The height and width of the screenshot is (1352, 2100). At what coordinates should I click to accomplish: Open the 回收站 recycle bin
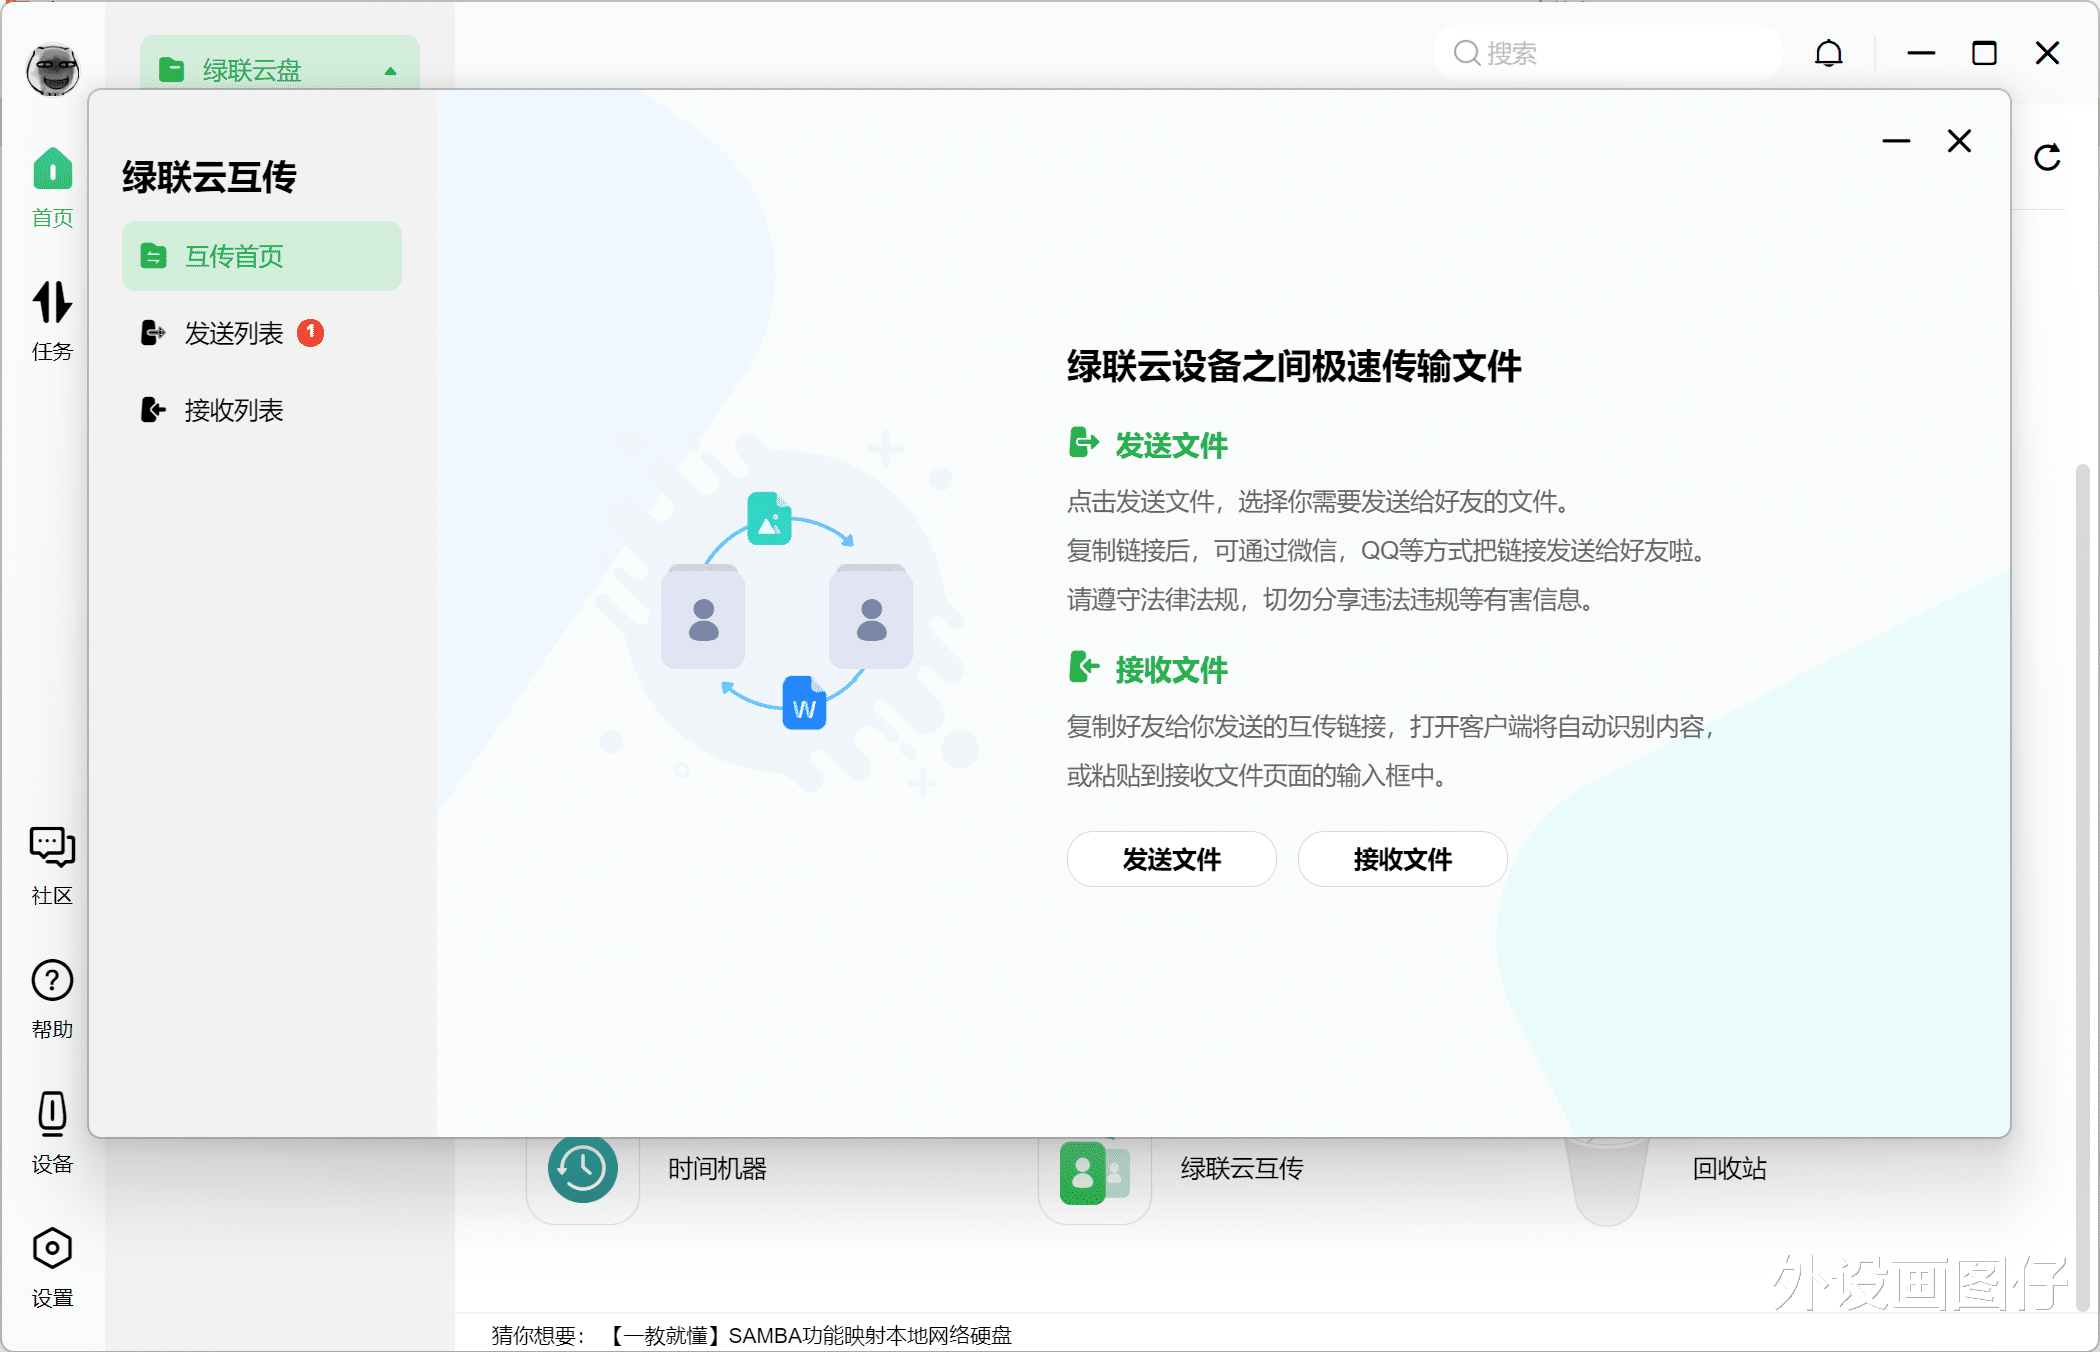(x=1728, y=1169)
